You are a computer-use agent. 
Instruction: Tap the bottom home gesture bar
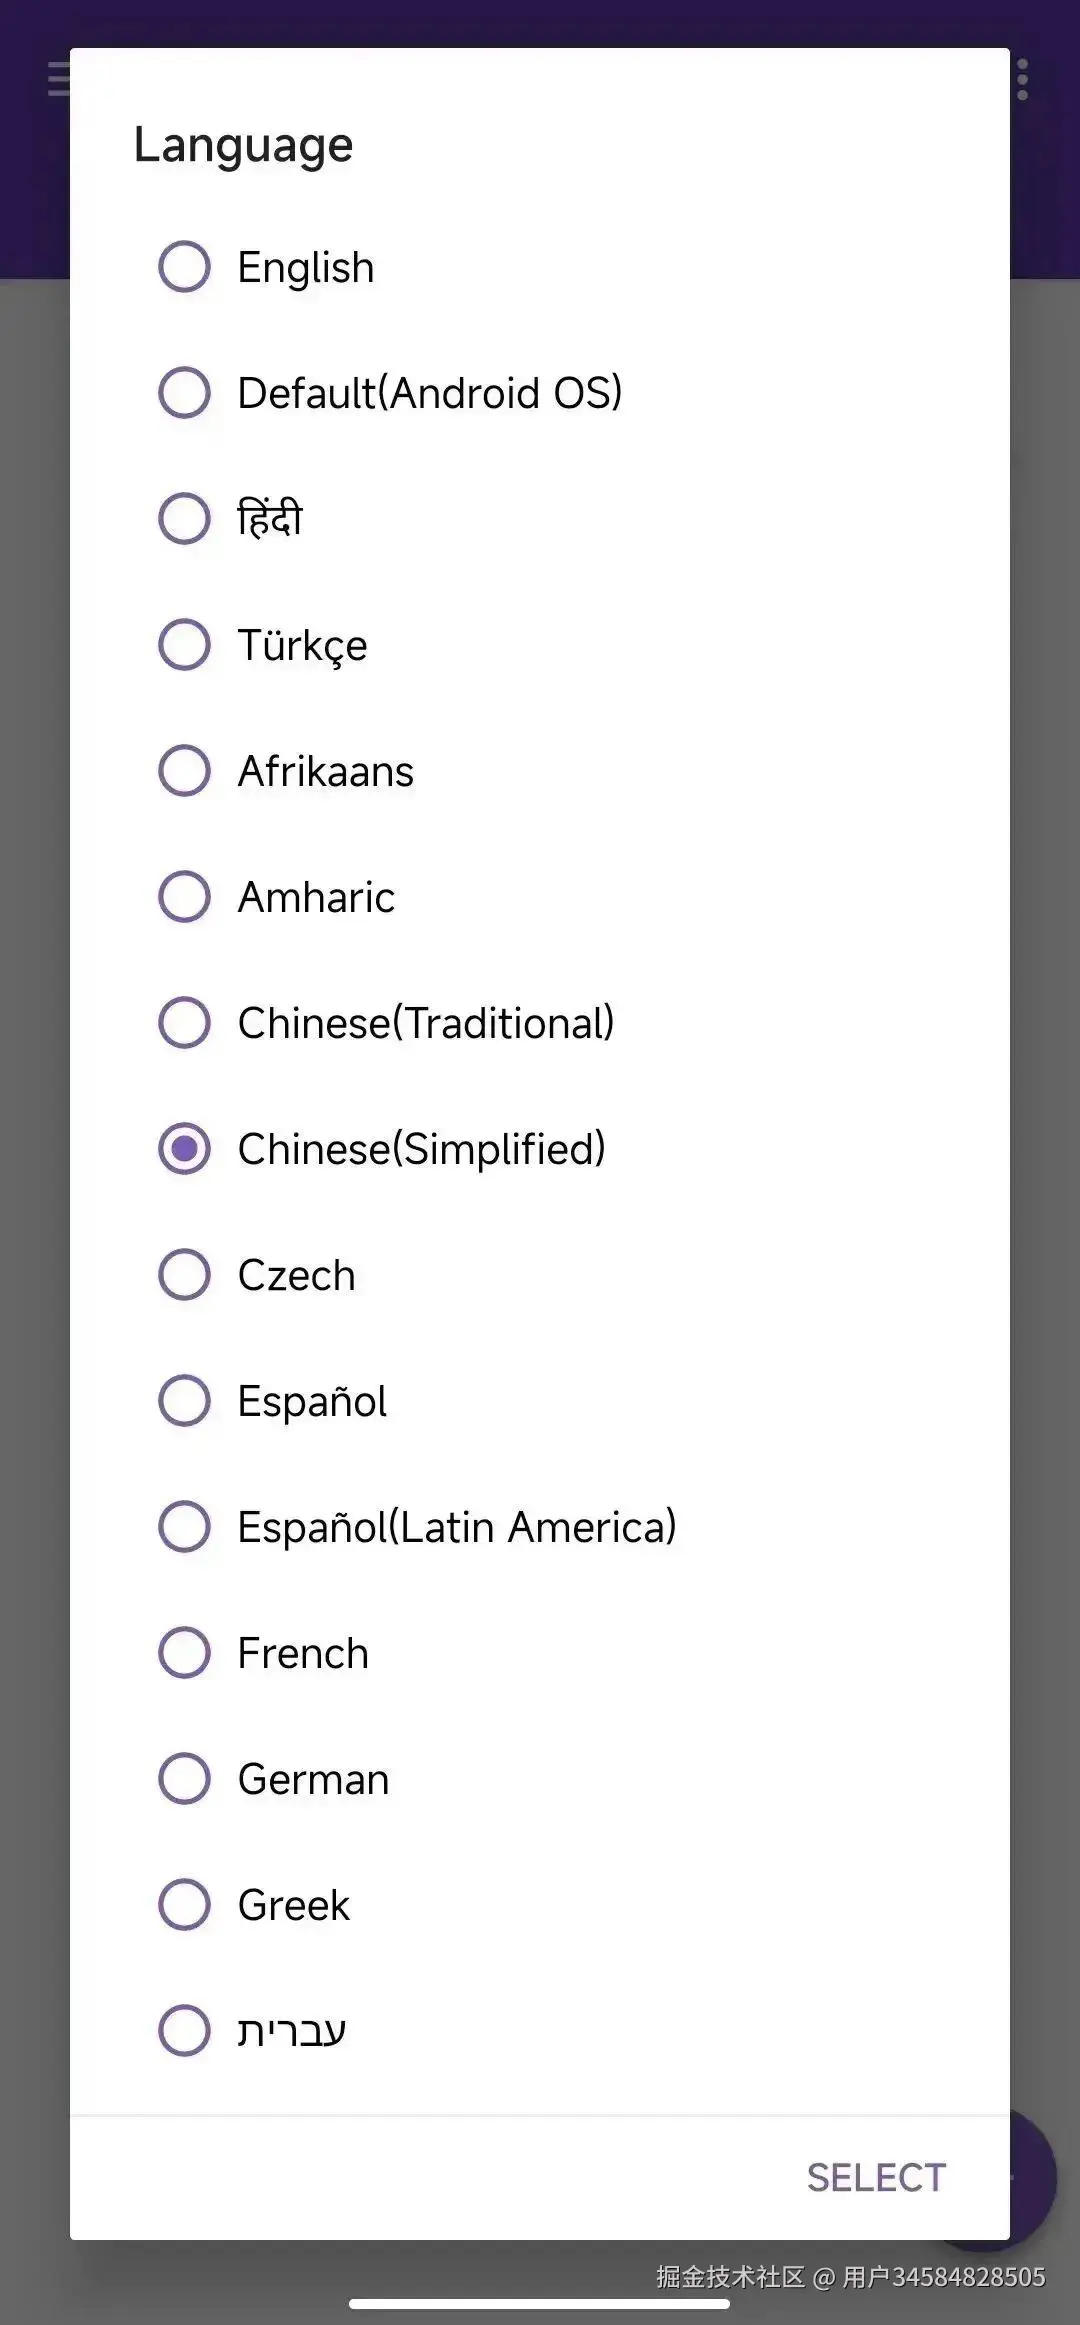click(x=539, y=2304)
